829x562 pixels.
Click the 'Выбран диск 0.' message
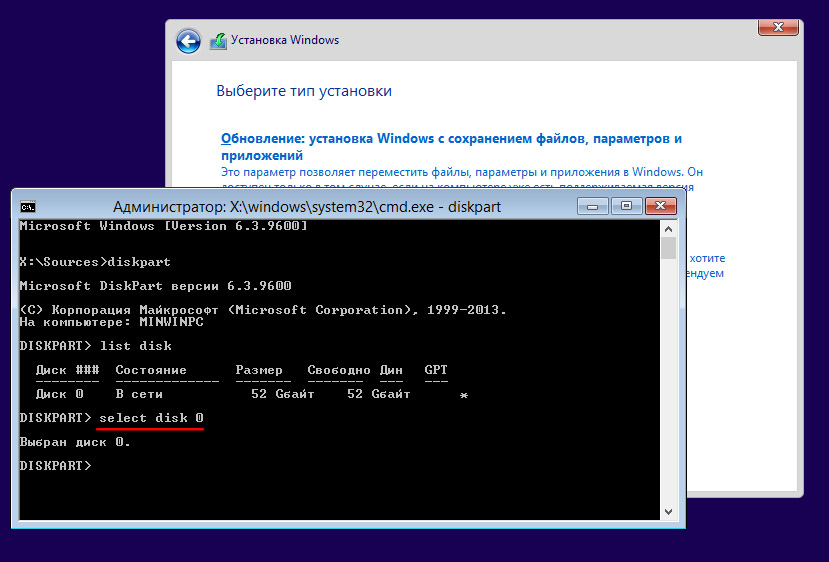(x=75, y=442)
